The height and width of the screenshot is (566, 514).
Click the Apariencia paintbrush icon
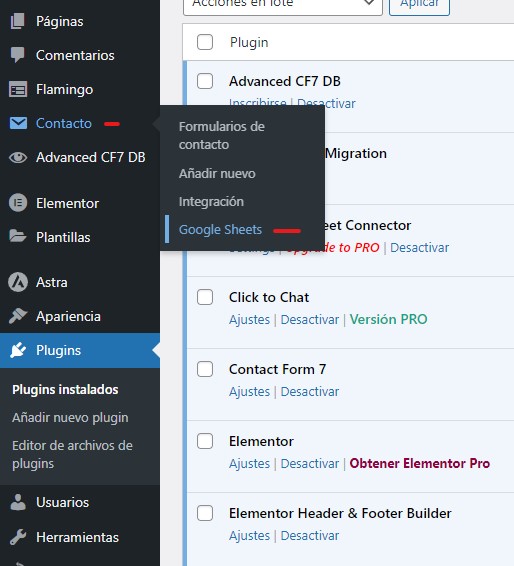point(18,316)
